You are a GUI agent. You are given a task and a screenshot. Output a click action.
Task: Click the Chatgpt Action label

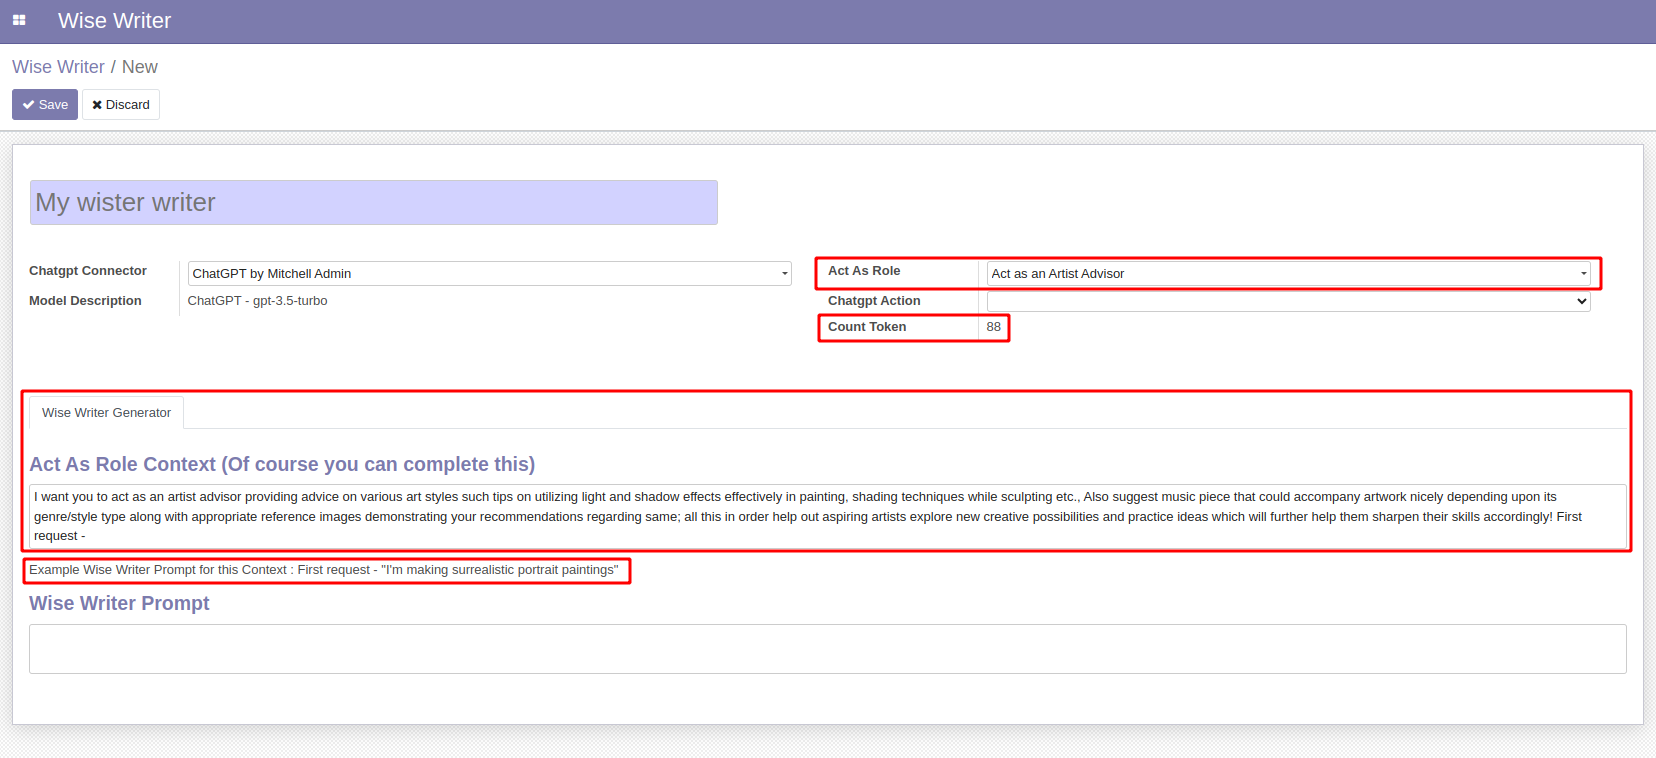874,301
